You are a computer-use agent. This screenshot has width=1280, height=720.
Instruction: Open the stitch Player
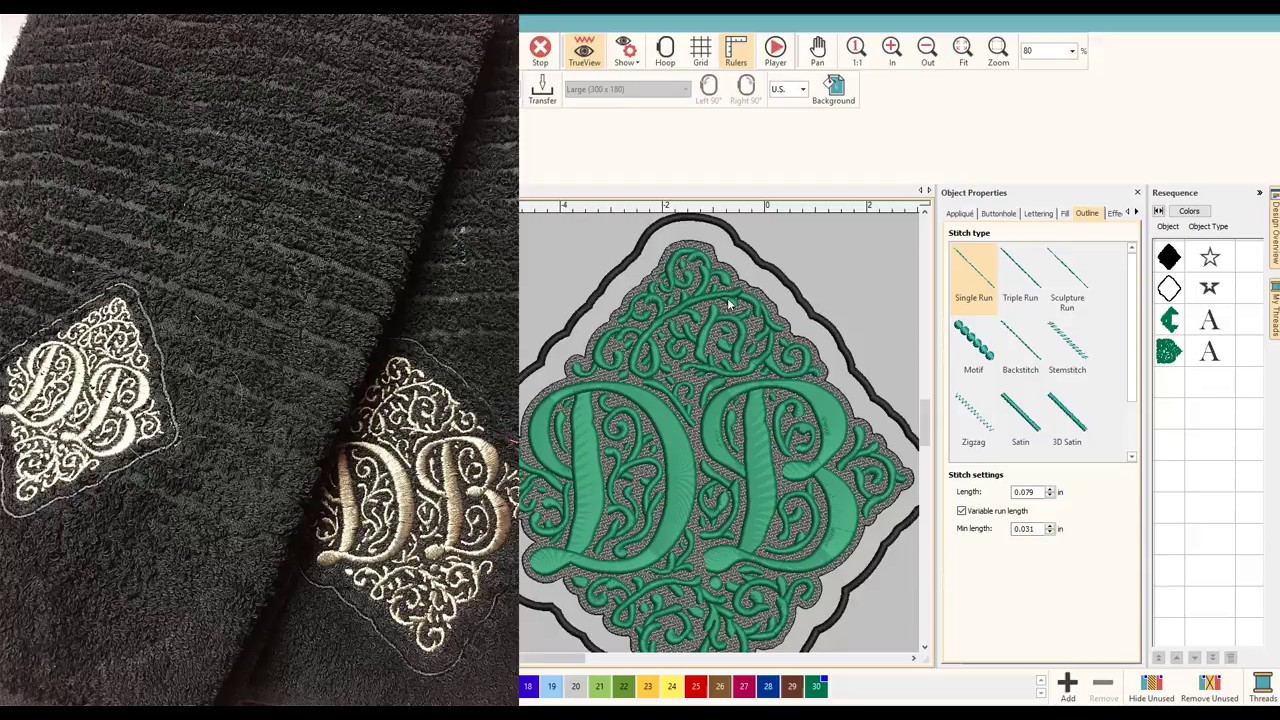pyautogui.click(x=775, y=51)
